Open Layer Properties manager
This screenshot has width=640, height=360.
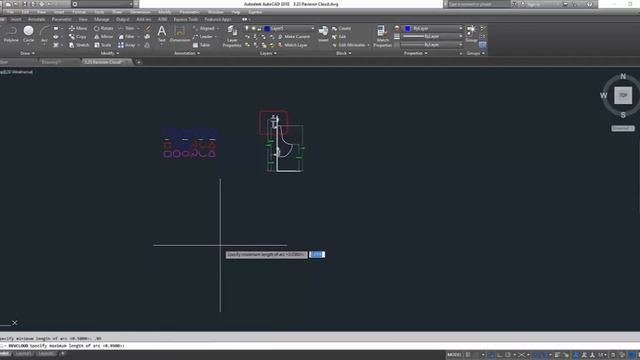click(x=232, y=36)
